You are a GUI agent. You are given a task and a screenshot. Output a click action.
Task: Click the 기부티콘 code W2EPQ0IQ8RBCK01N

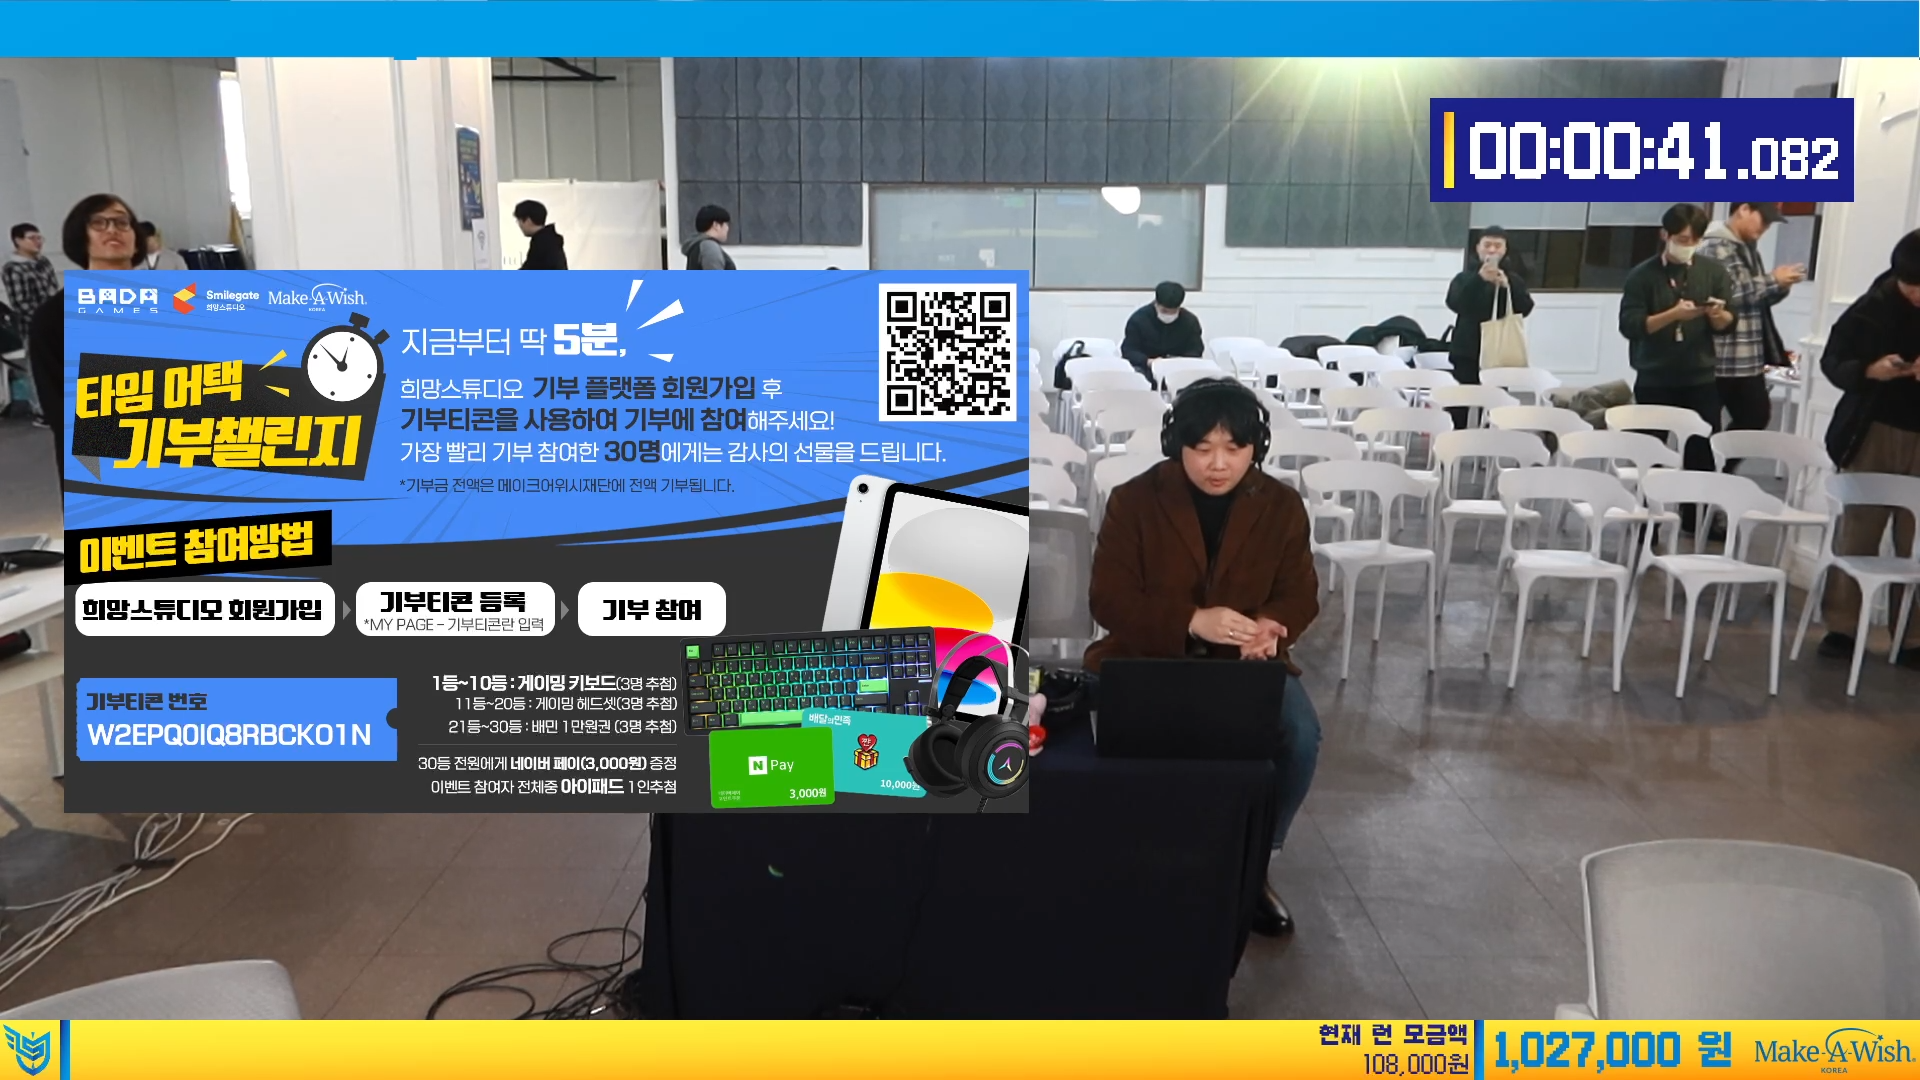tap(229, 735)
